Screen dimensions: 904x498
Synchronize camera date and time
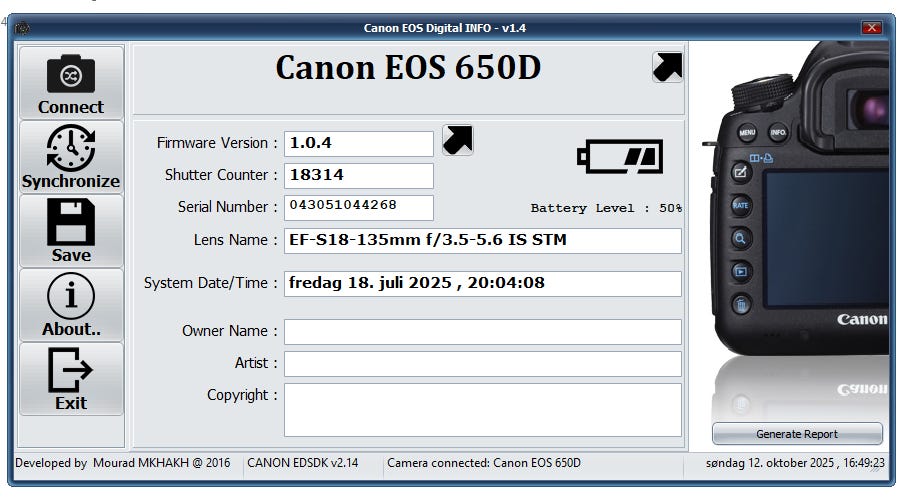tap(71, 157)
